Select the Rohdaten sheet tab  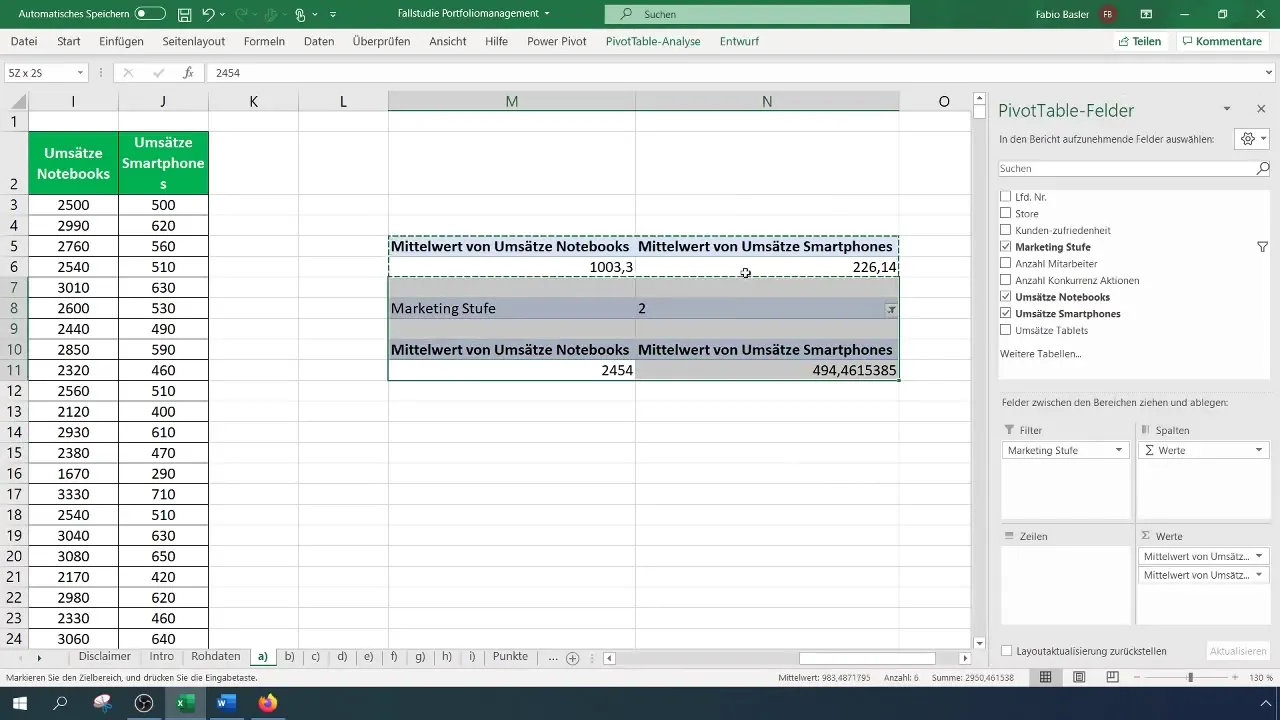coord(216,657)
